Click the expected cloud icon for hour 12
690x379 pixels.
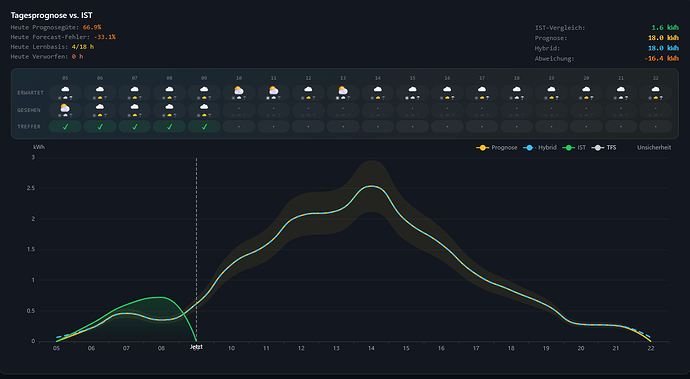click(308, 89)
